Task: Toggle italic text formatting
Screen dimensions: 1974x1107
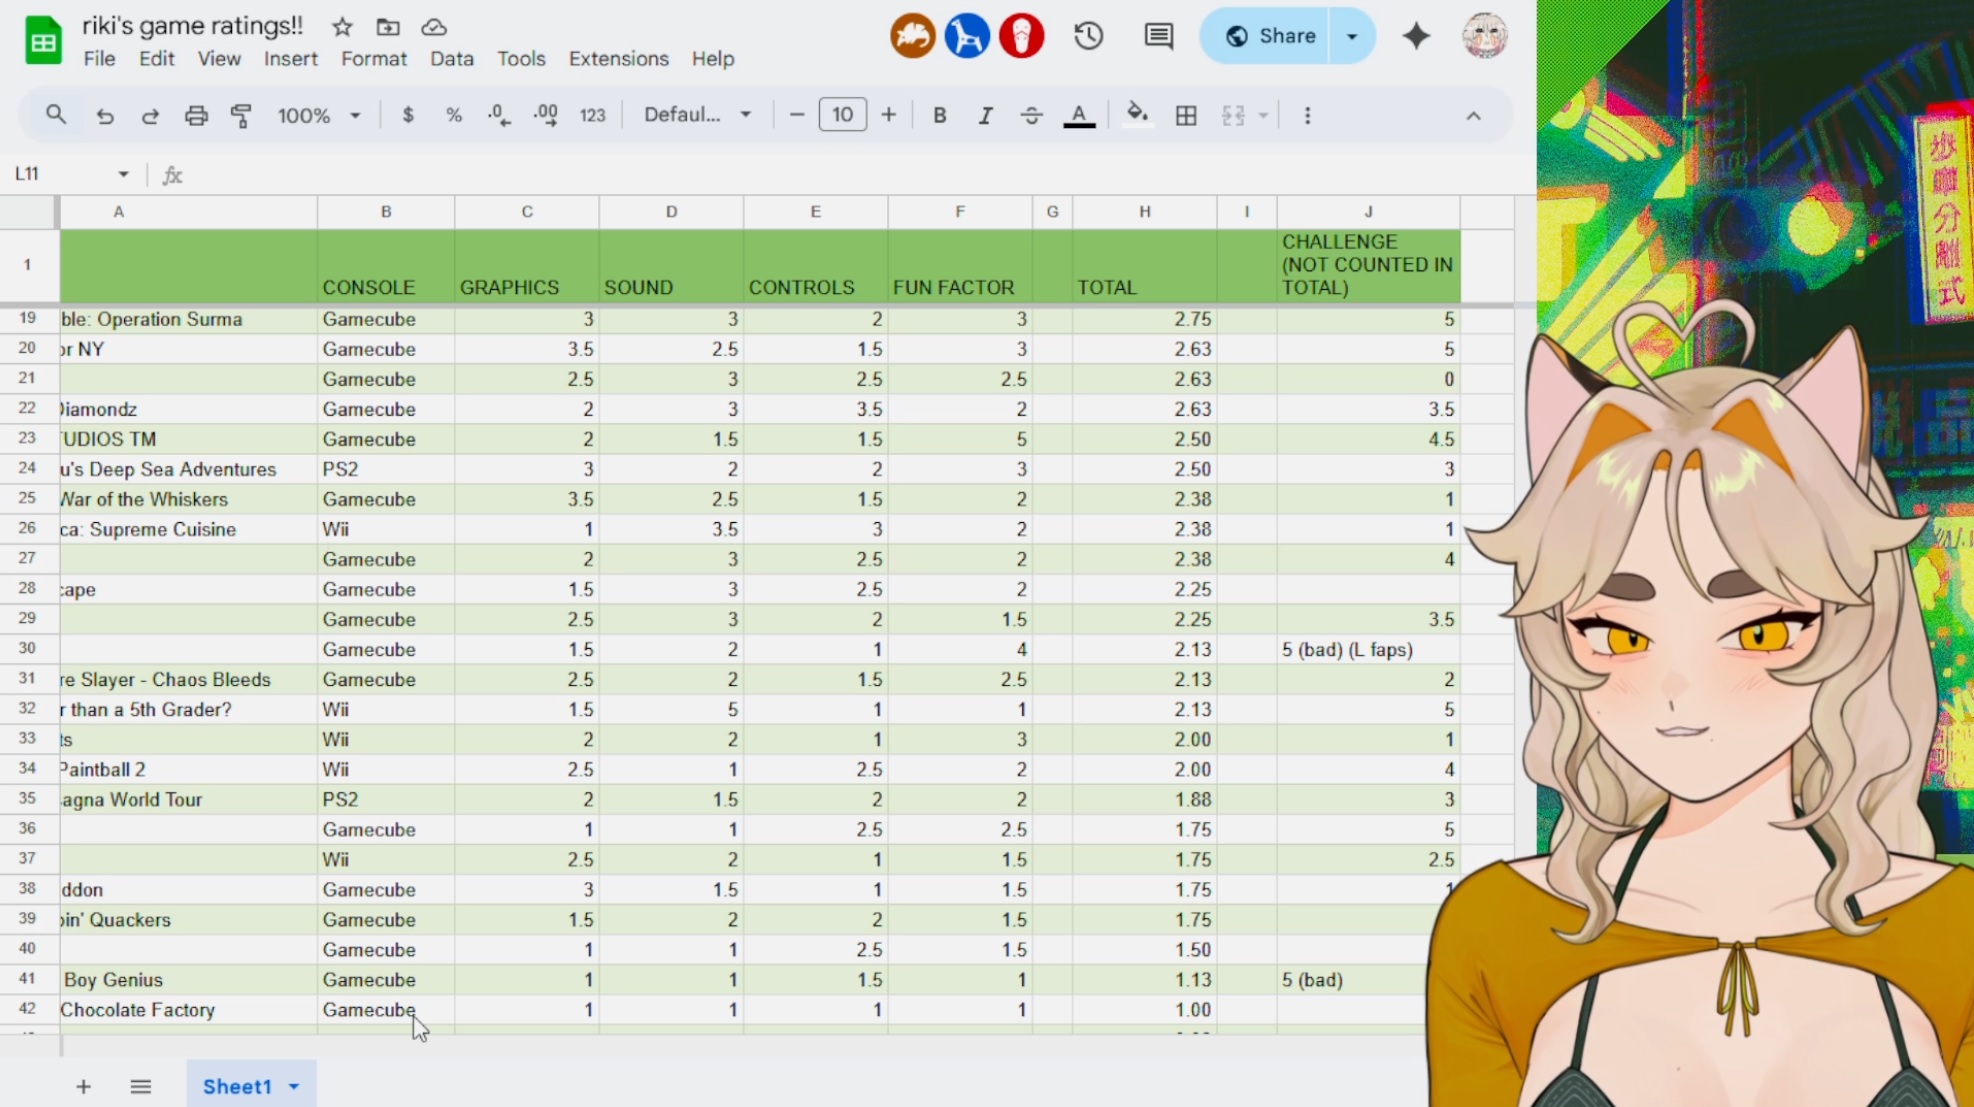Action: (x=985, y=116)
